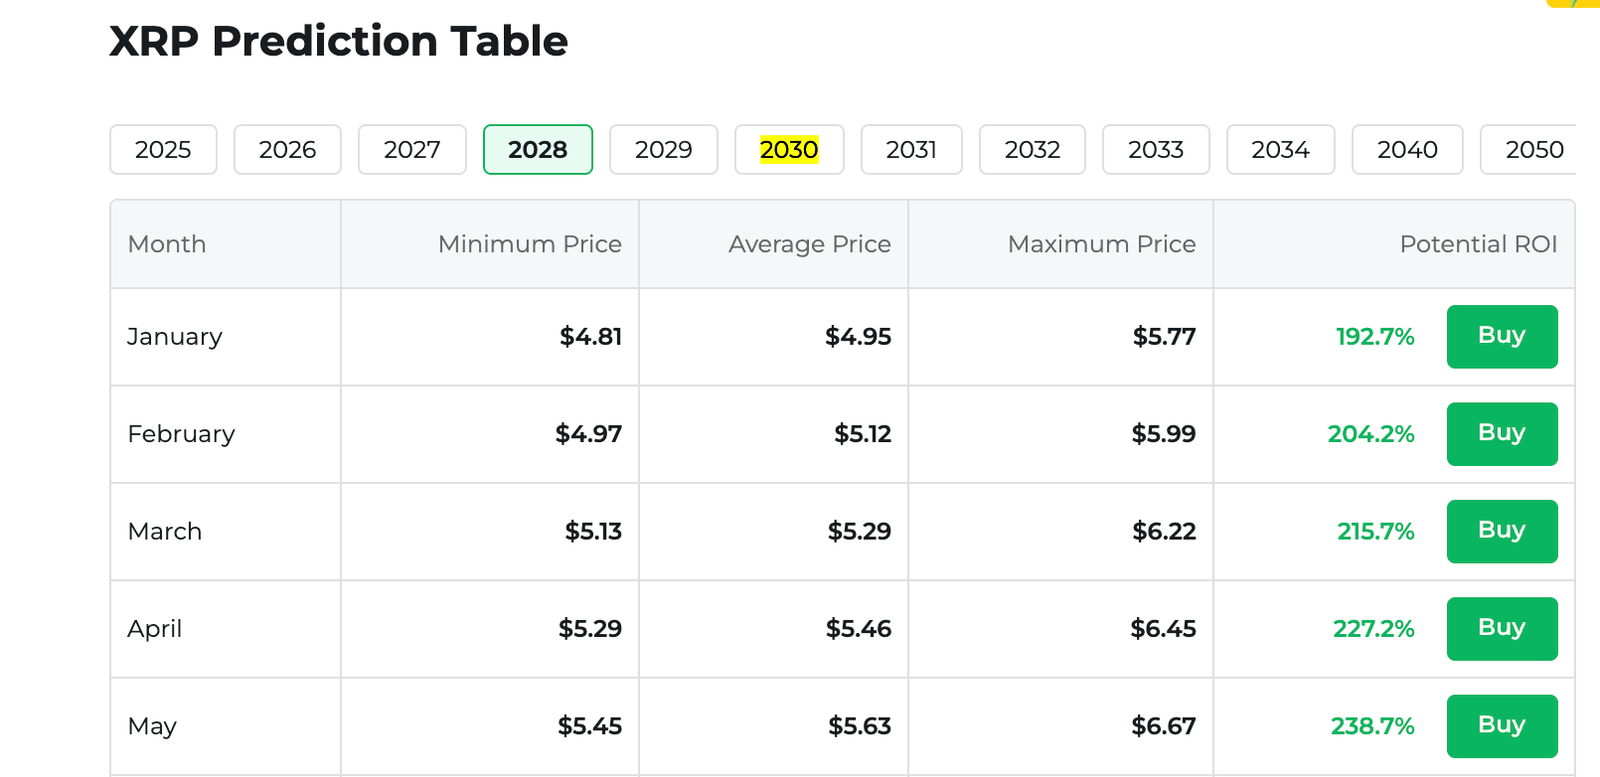
Task: Select the 2026 prediction tab
Action: click(x=287, y=149)
